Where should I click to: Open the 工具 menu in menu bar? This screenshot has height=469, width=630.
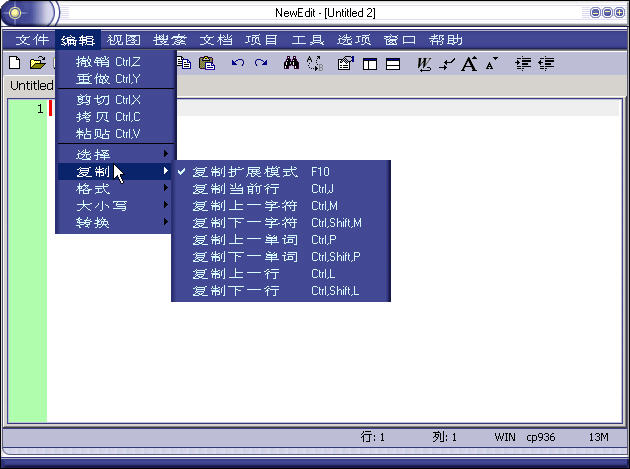pos(308,40)
